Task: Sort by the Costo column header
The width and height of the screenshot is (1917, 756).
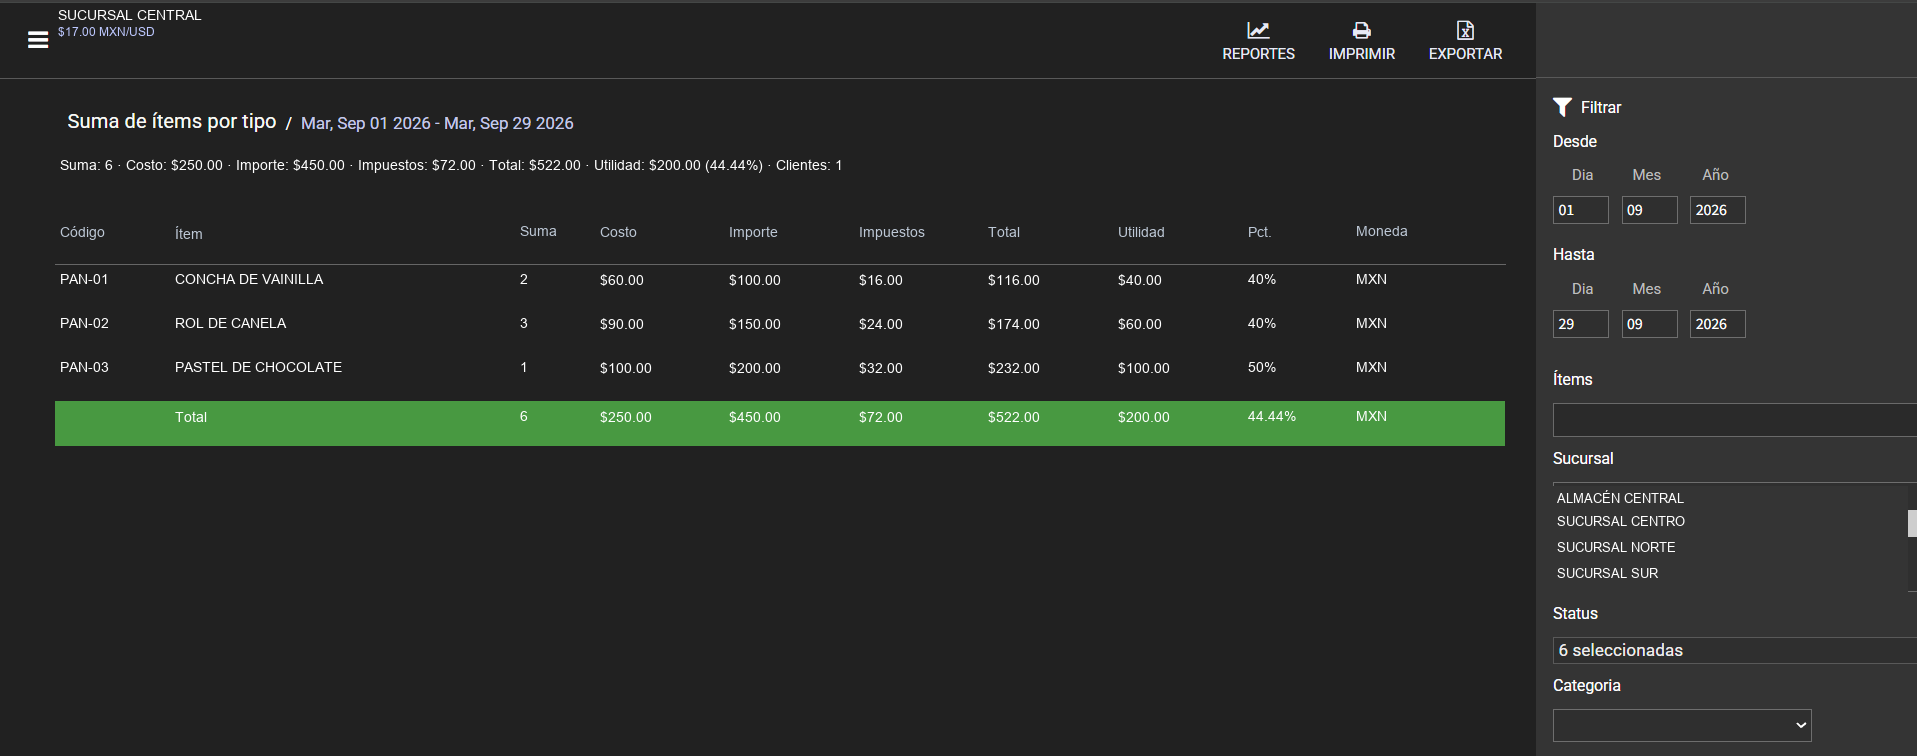Action: click(x=618, y=232)
